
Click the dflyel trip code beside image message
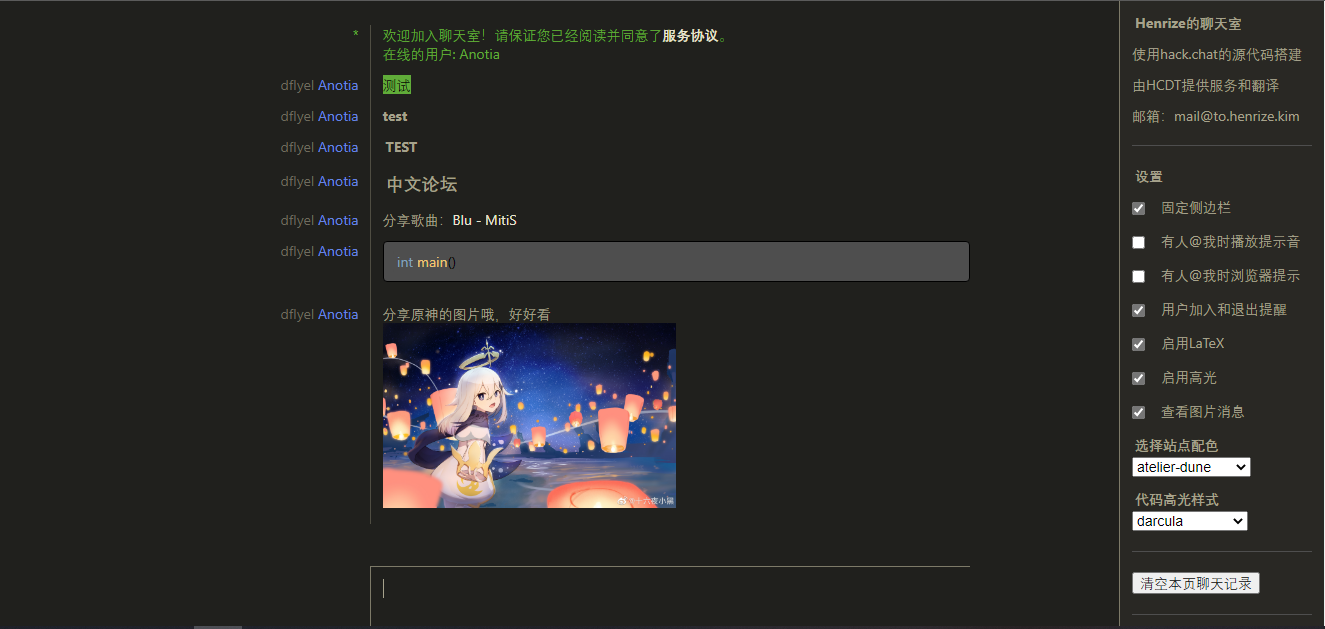(x=298, y=314)
